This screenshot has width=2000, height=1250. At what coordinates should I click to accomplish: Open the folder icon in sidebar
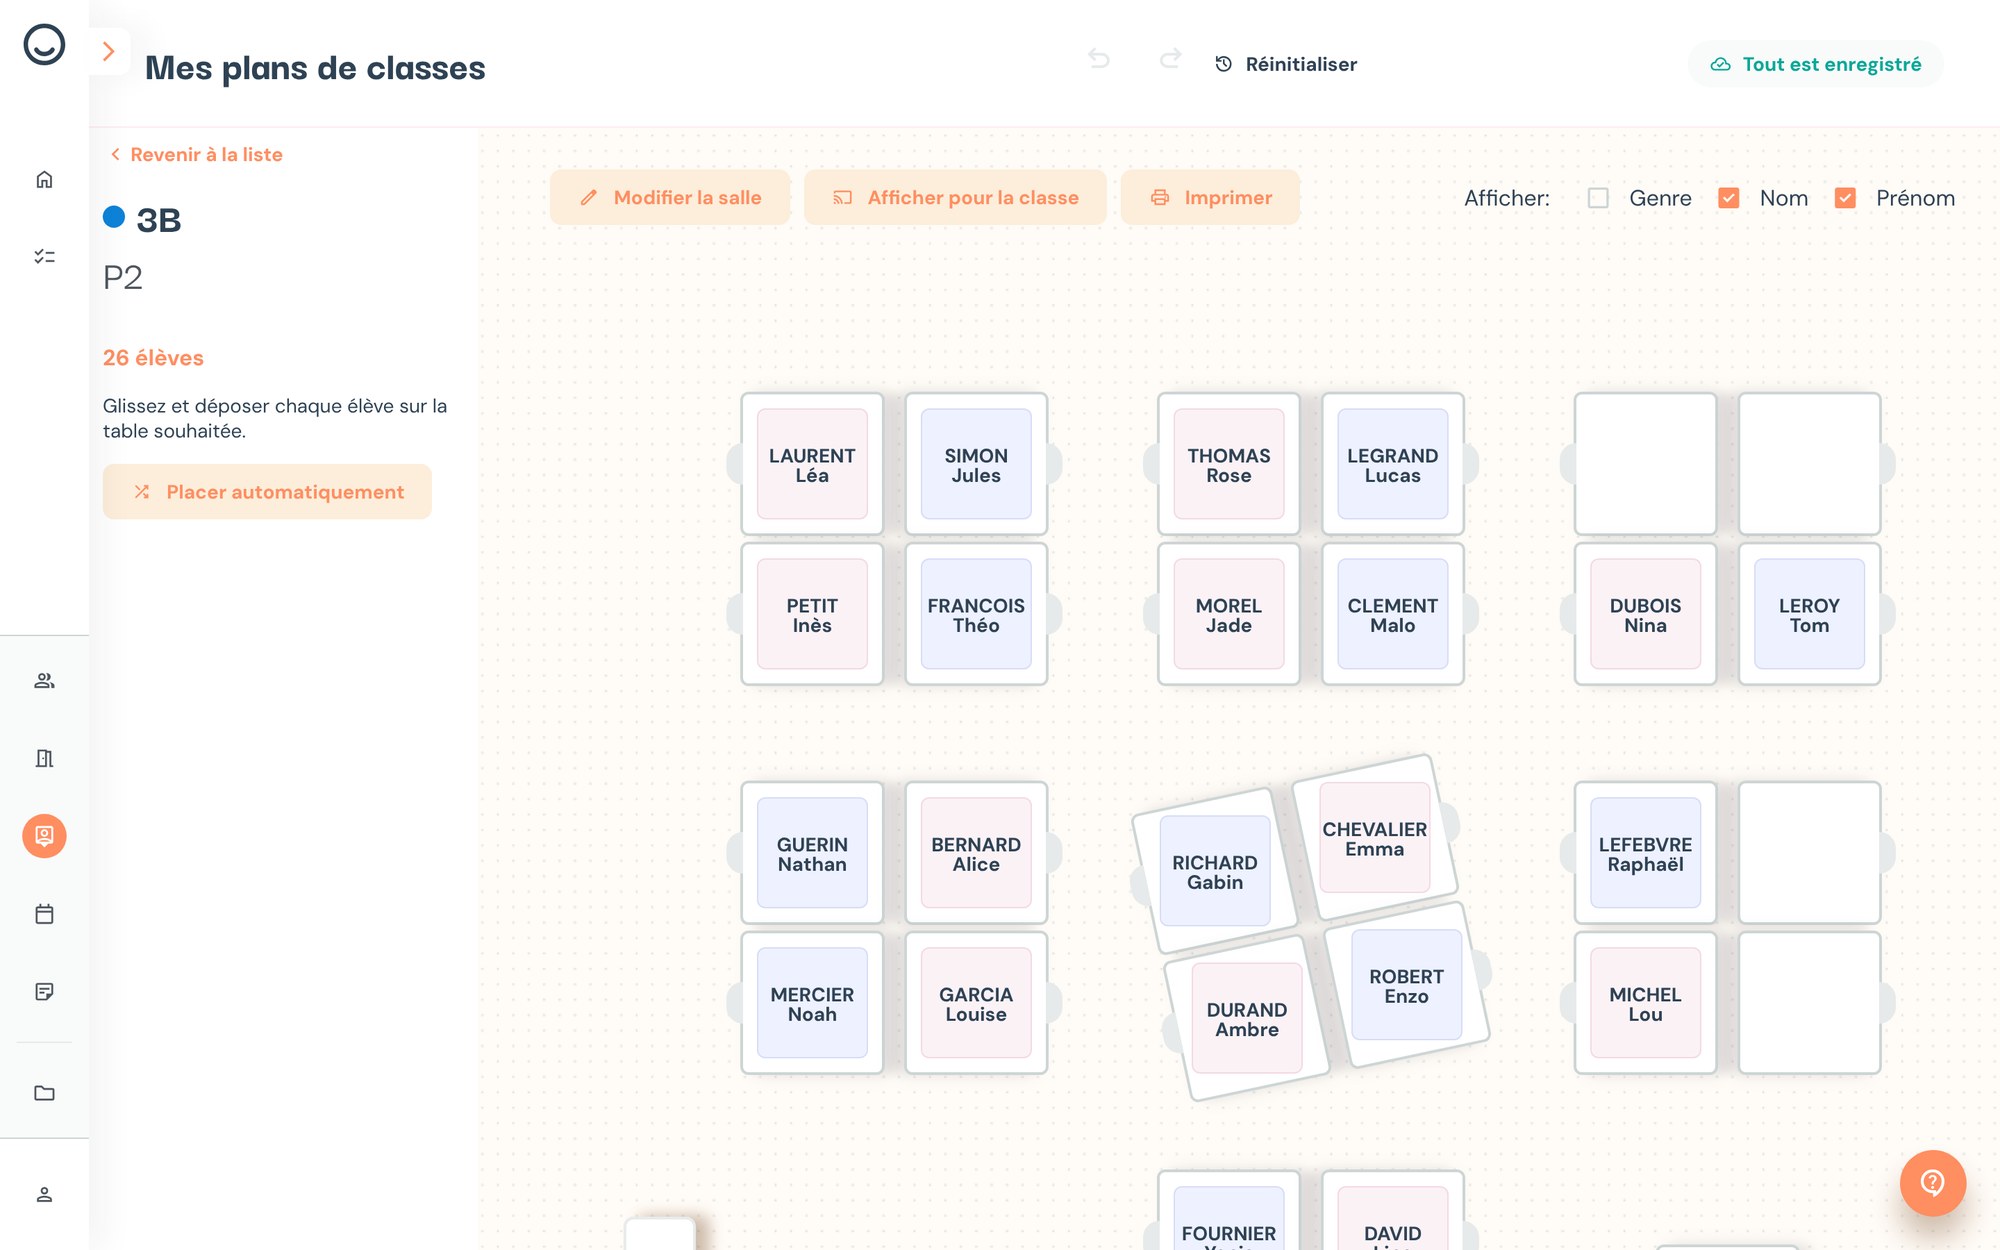tap(44, 1093)
